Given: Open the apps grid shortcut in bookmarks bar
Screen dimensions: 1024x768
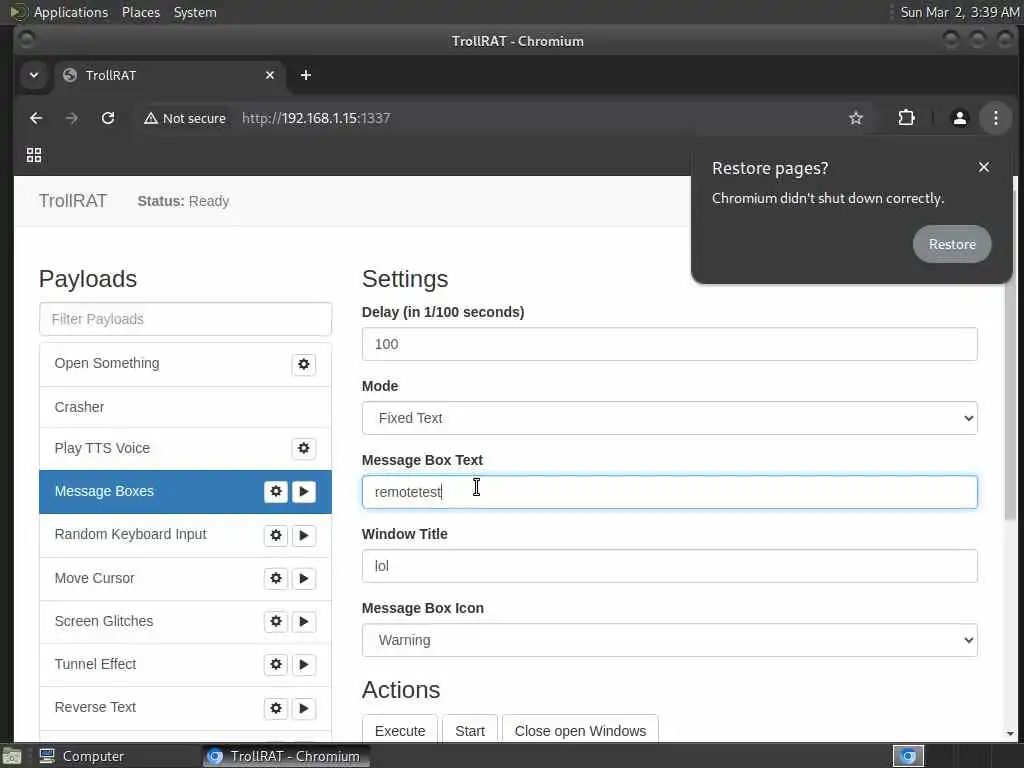Looking at the screenshot, I should point(34,155).
